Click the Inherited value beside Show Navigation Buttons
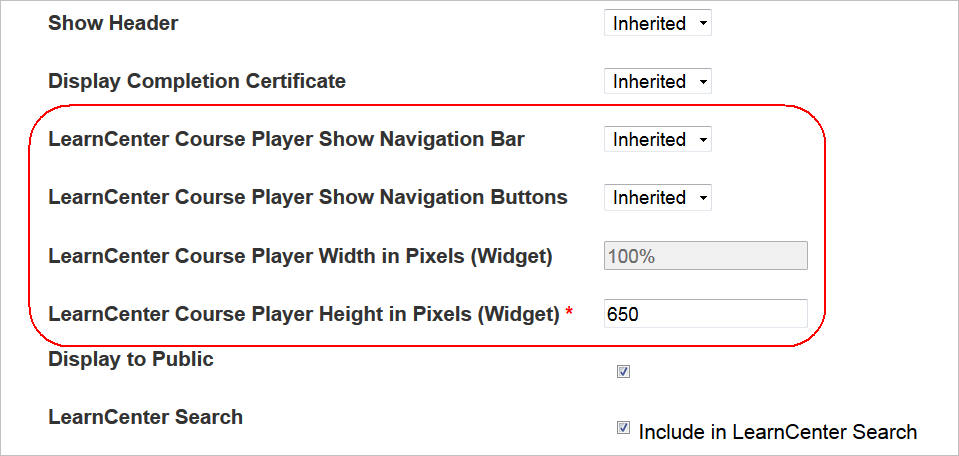Viewport: 959px width, 456px height. [x=649, y=198]
